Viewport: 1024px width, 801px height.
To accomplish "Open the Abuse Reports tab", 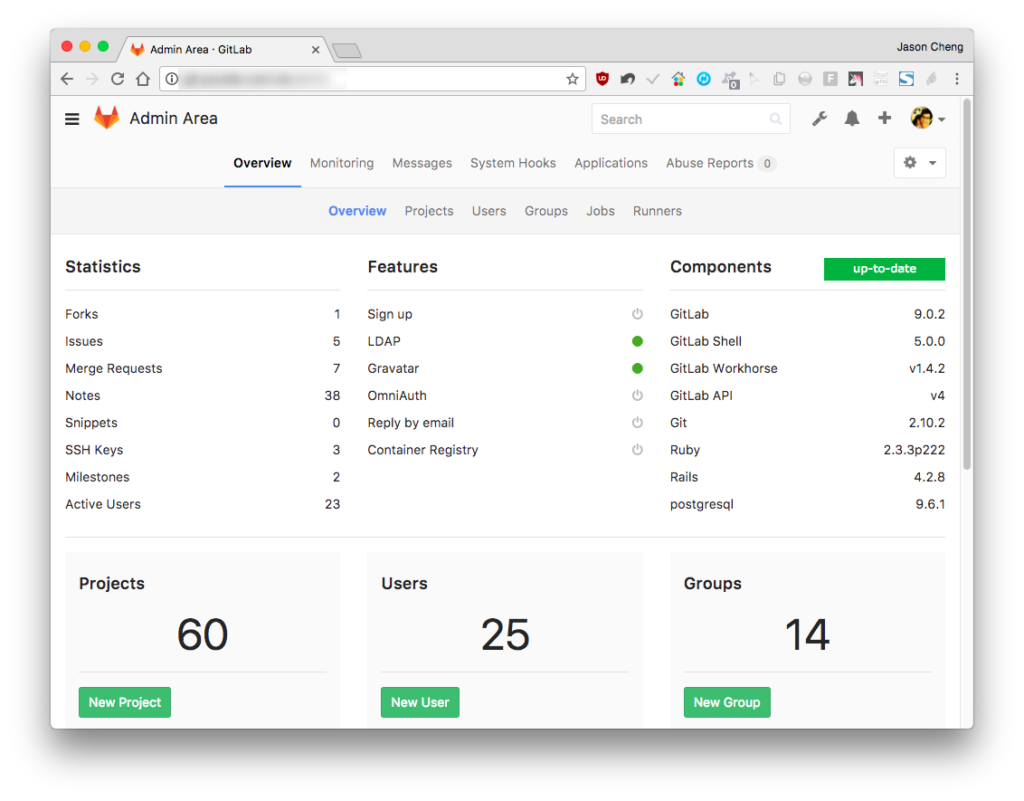I will (720, 163).
